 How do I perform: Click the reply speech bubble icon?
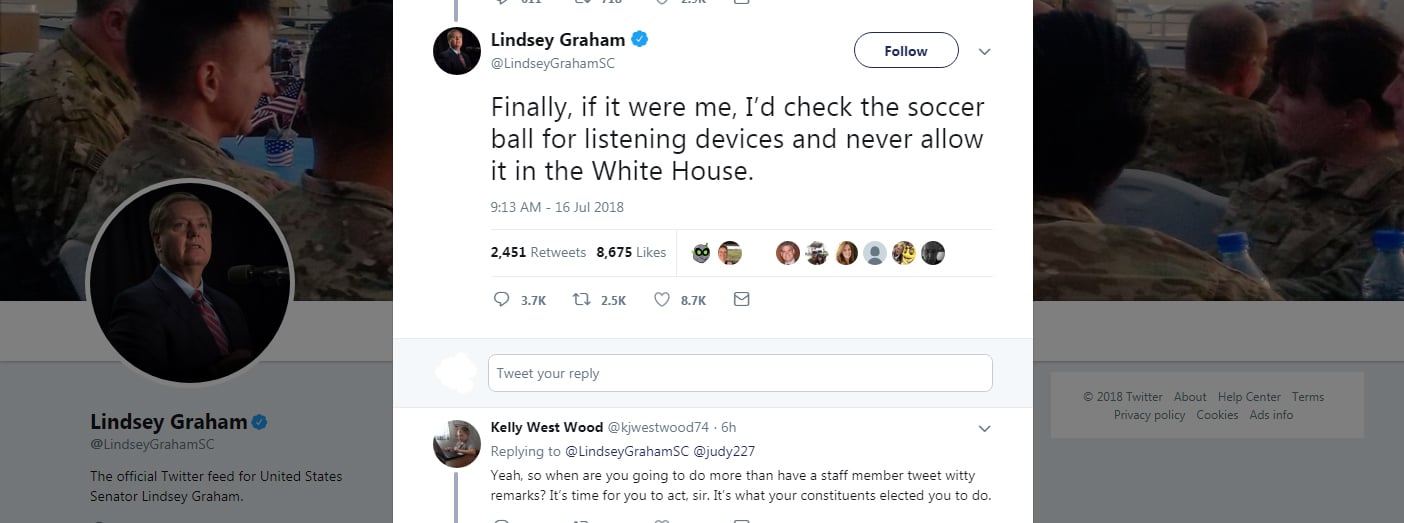[502, 299]
